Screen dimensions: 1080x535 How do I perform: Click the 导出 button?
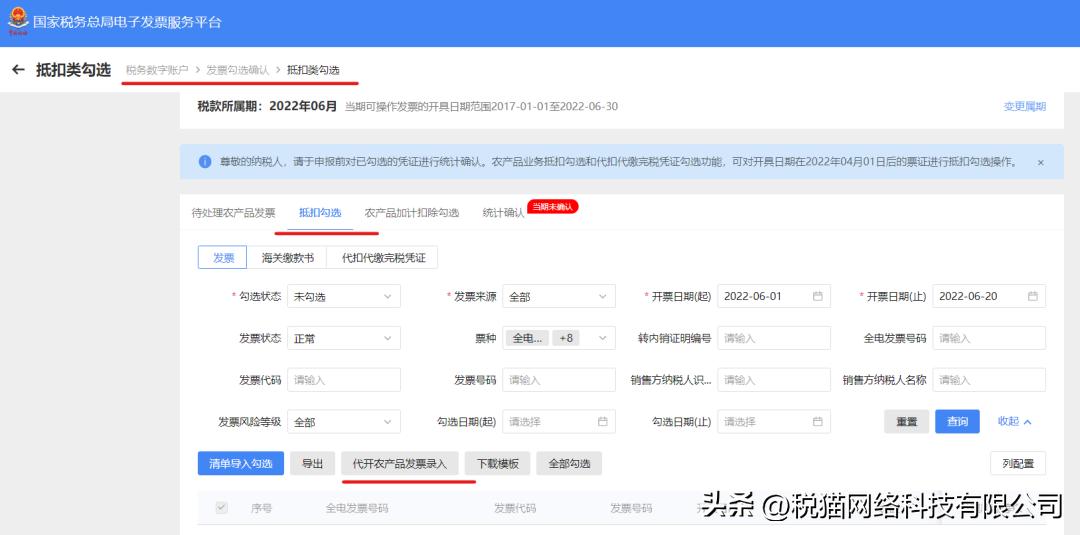point(312,463)
